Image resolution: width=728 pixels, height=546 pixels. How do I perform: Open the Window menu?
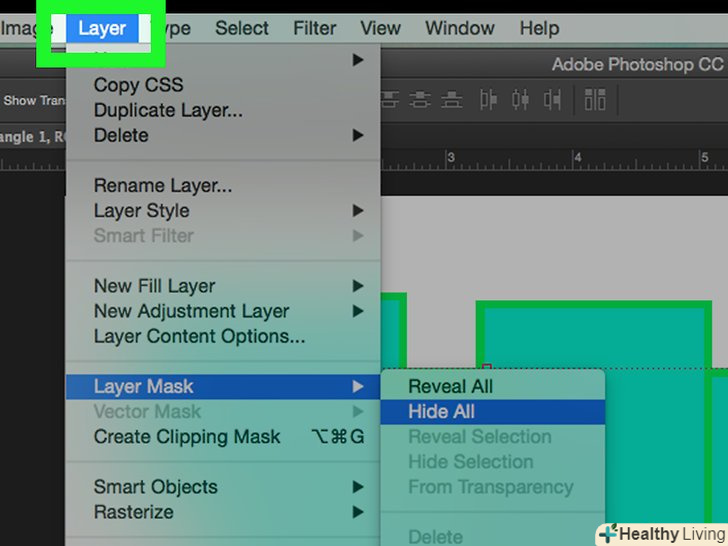pyautogui.click(x=460, y=28)
